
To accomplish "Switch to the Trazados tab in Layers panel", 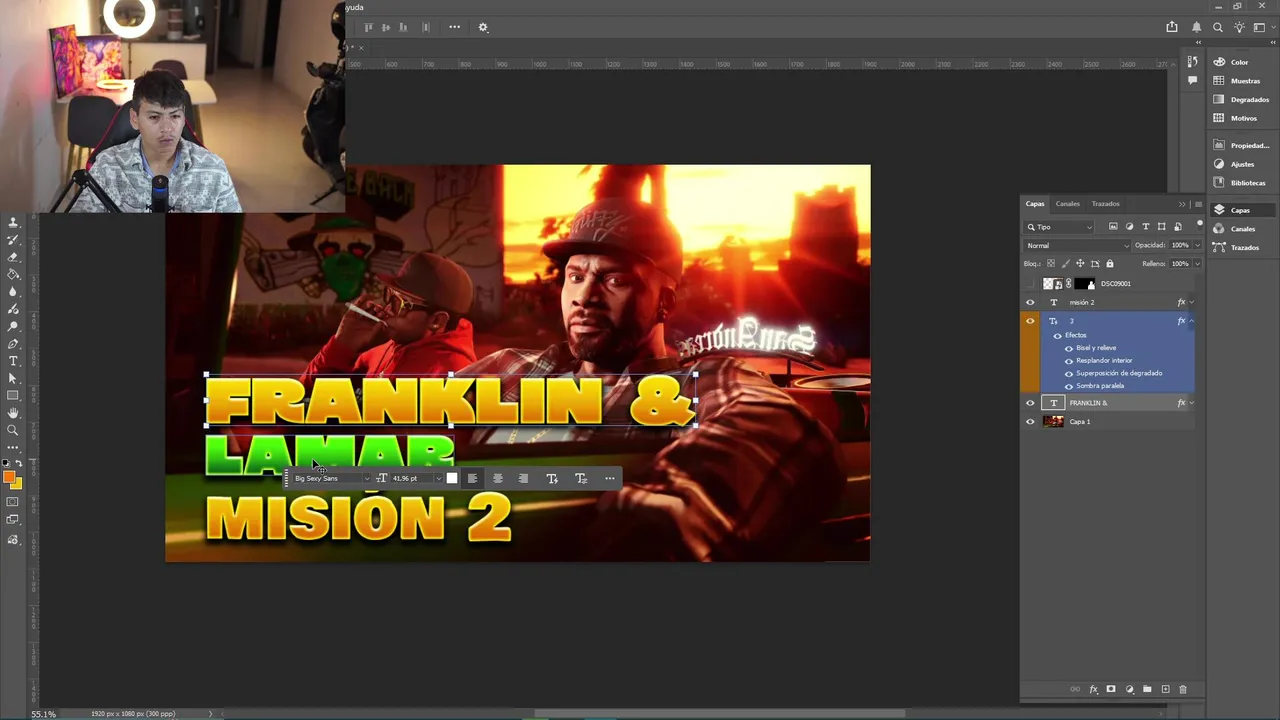I will pos(1105,204).
